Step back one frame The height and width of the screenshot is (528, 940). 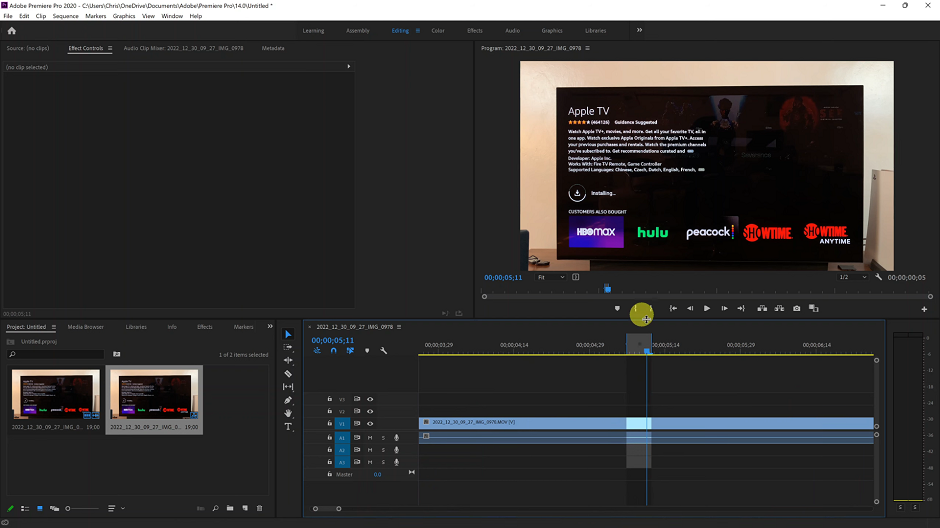690,309
